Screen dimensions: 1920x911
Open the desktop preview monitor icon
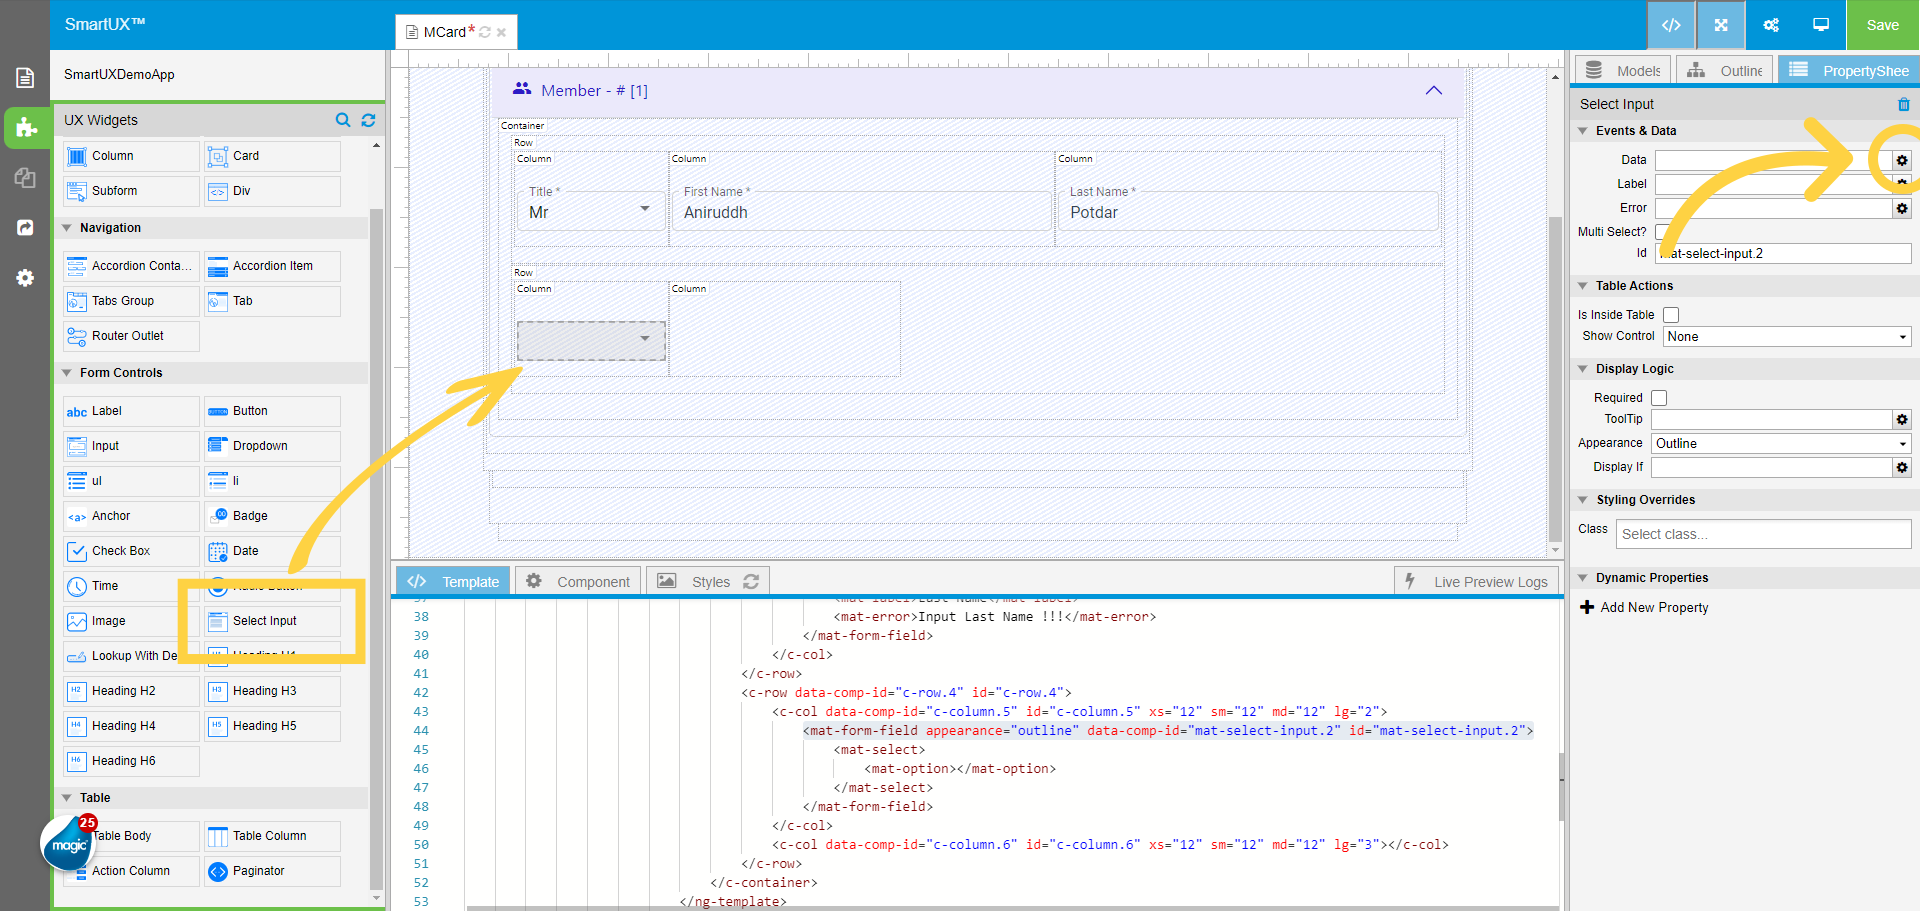[x=1821, y=25]
